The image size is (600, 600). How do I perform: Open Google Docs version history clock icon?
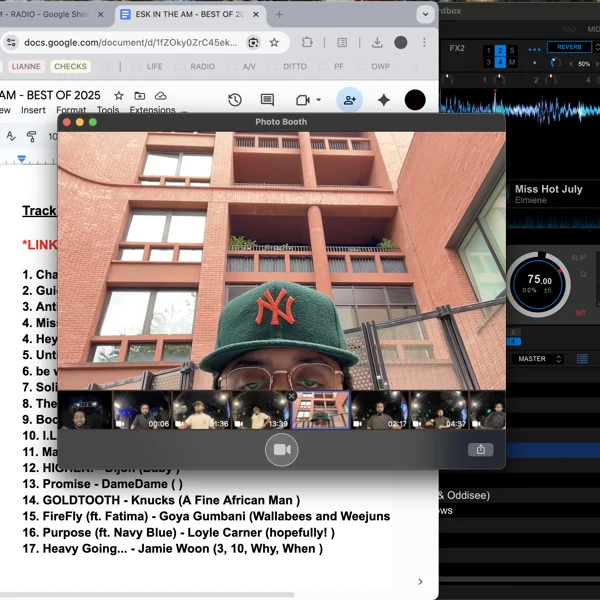pos(234,100)
